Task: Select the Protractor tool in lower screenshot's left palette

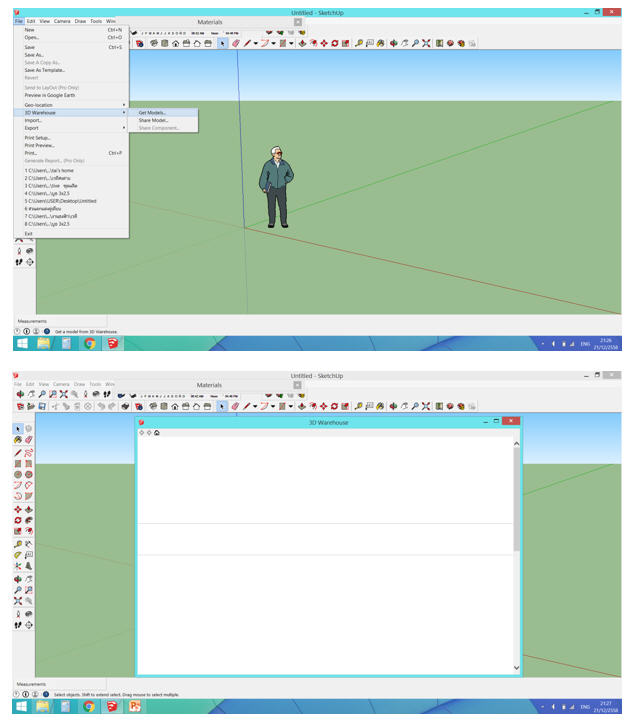Action: point(18,555)
